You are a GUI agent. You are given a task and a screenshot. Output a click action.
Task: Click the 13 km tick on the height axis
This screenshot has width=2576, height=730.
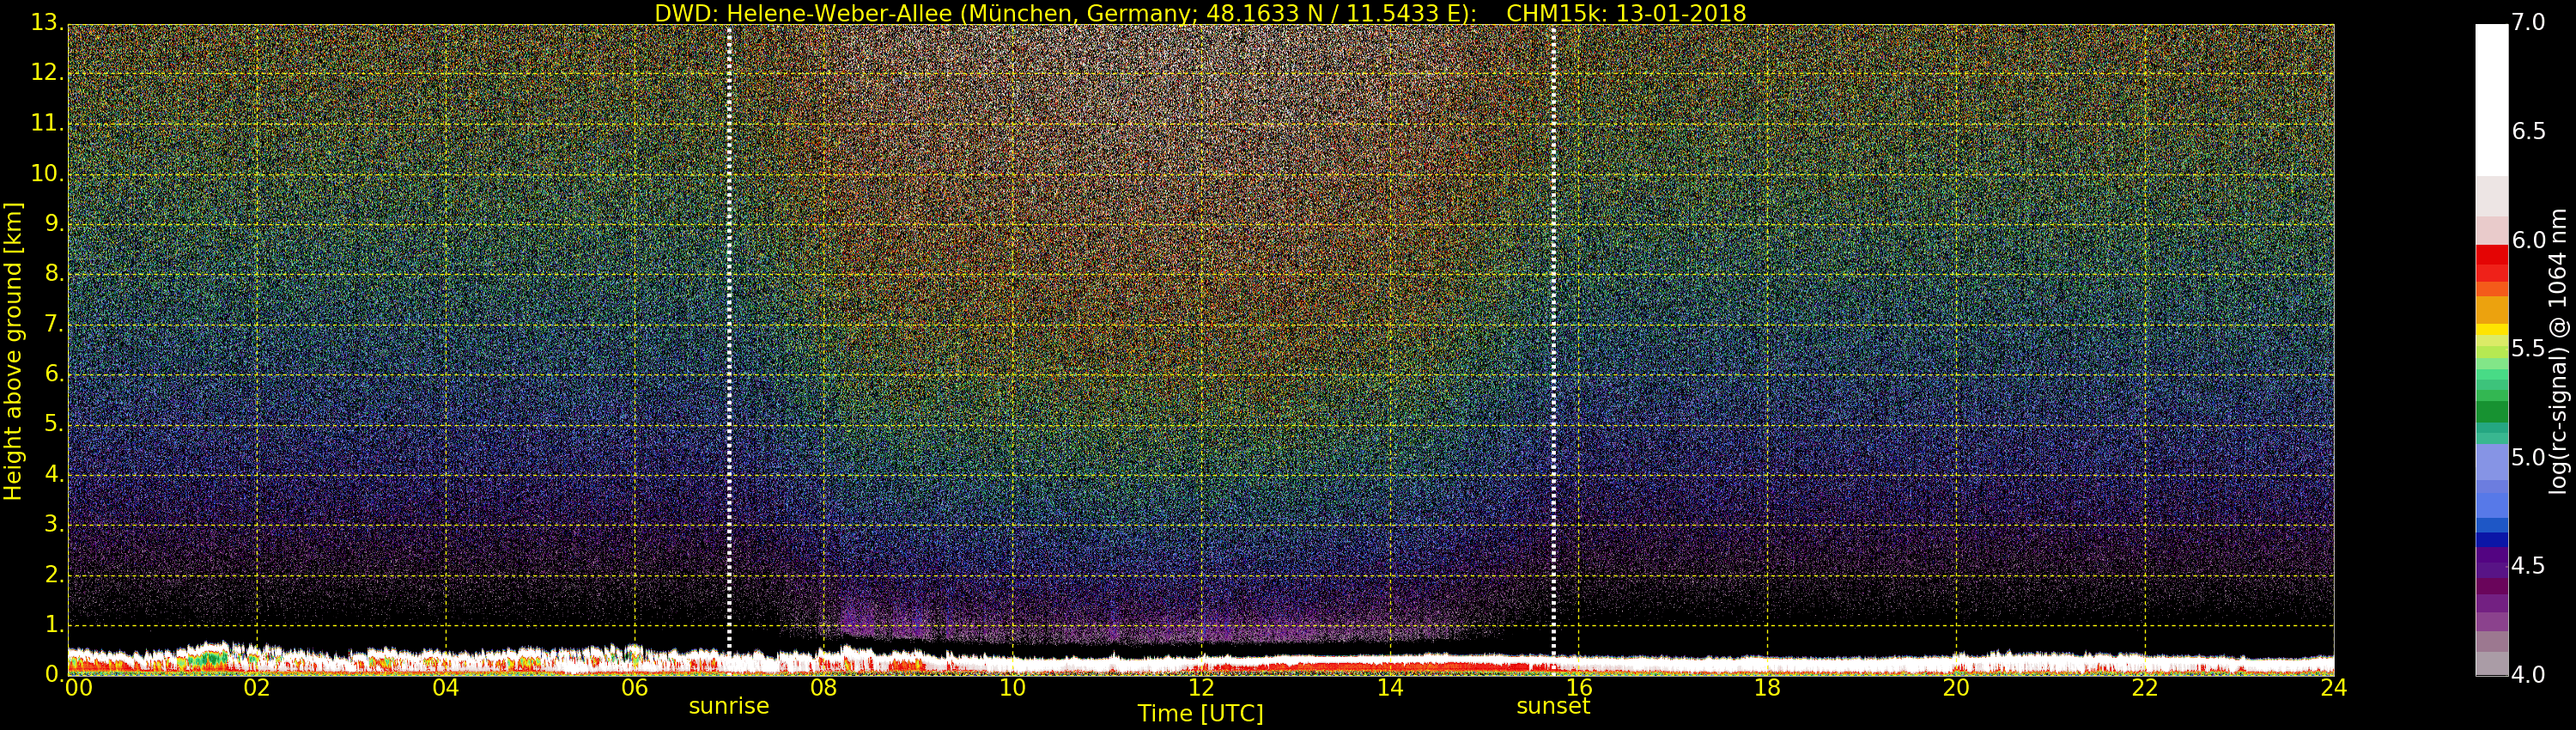(46, 23)
